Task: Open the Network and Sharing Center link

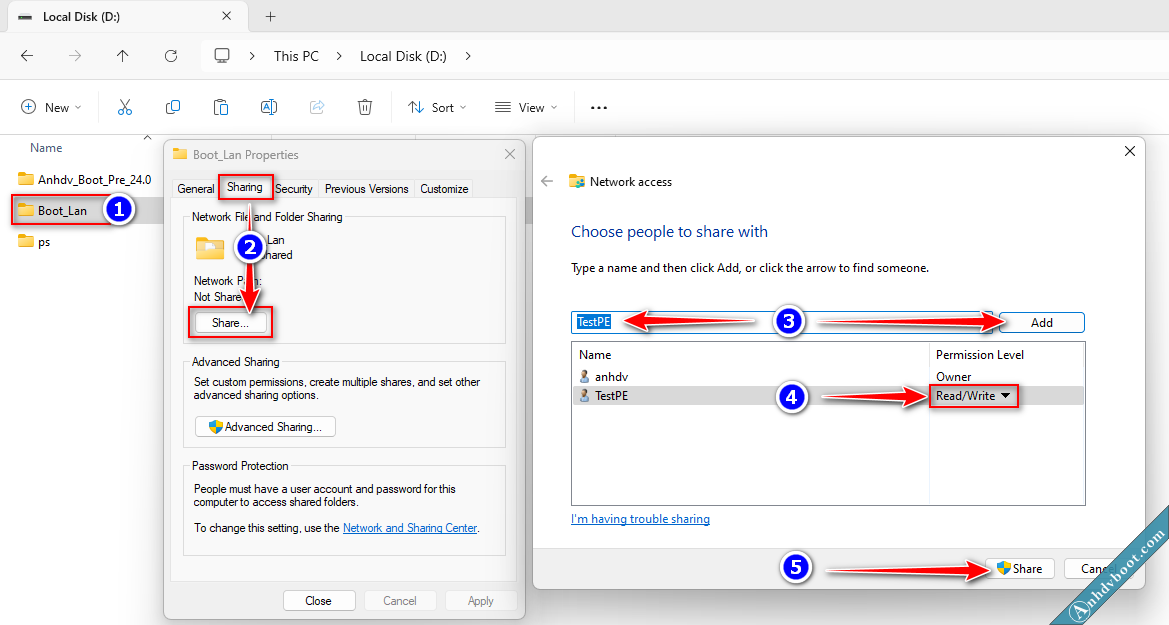Action: tap(409, 528)
